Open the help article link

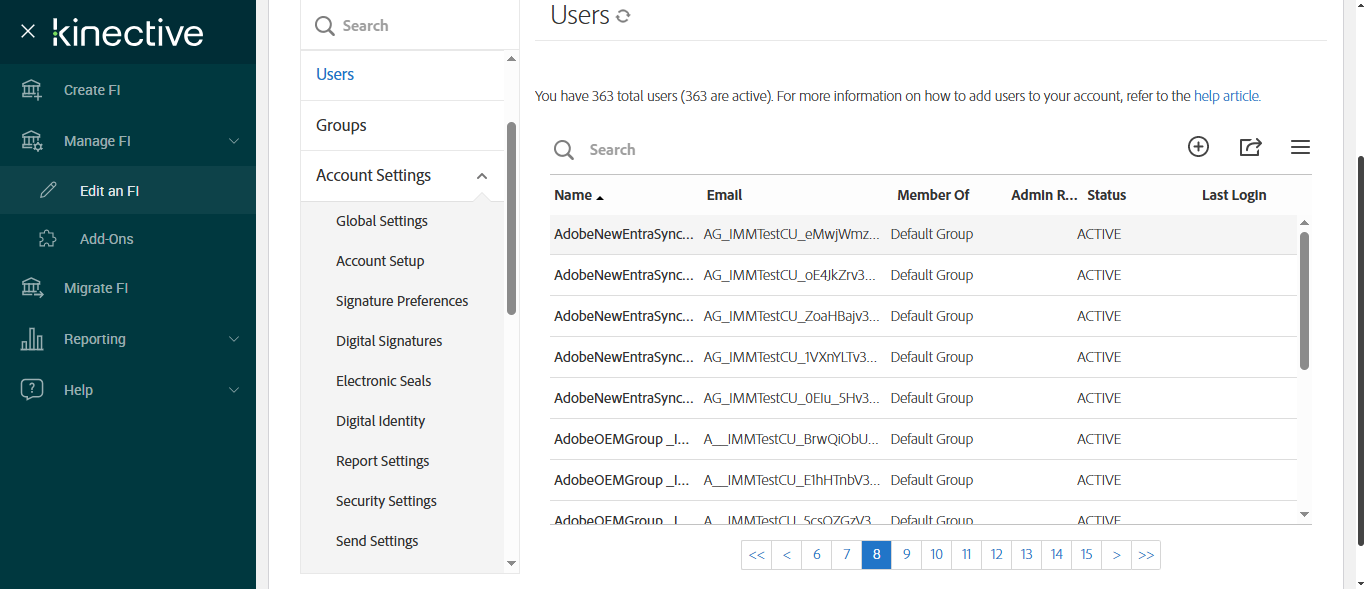coord(1227,97)
